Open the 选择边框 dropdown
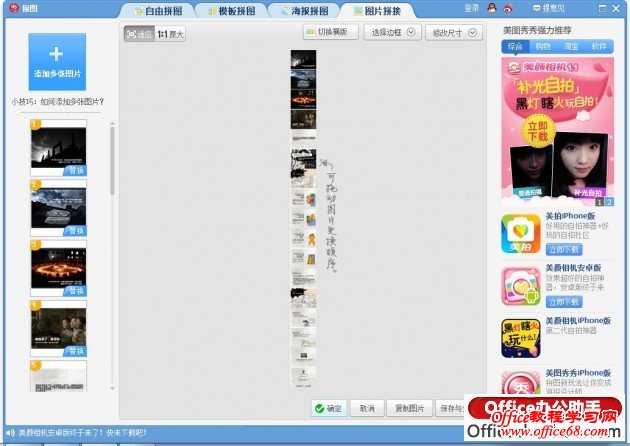Viewport: 630px width, 446px height. pyautogui.click(x=392, y=32)
